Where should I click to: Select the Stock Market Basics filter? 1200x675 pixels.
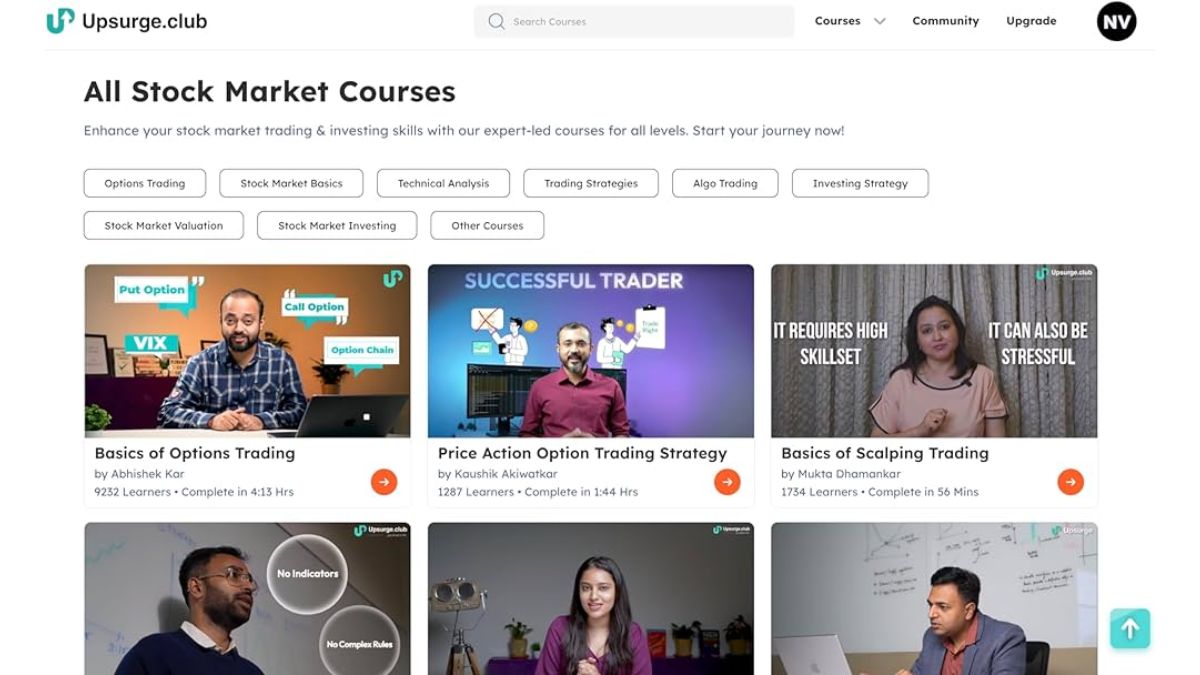pos(291,183)
